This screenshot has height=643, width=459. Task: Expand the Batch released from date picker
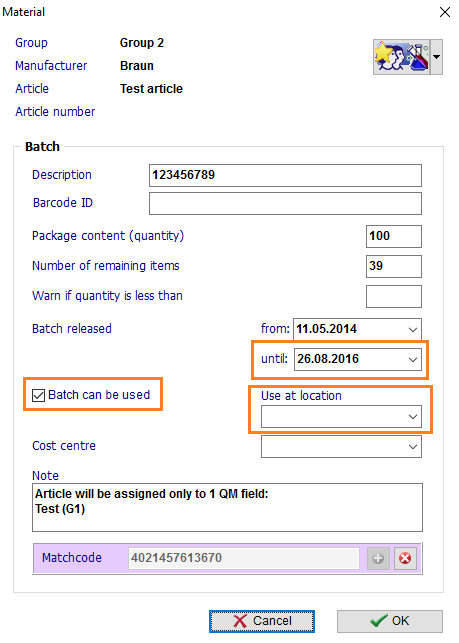pyautogui.click(x=413, y=329)
